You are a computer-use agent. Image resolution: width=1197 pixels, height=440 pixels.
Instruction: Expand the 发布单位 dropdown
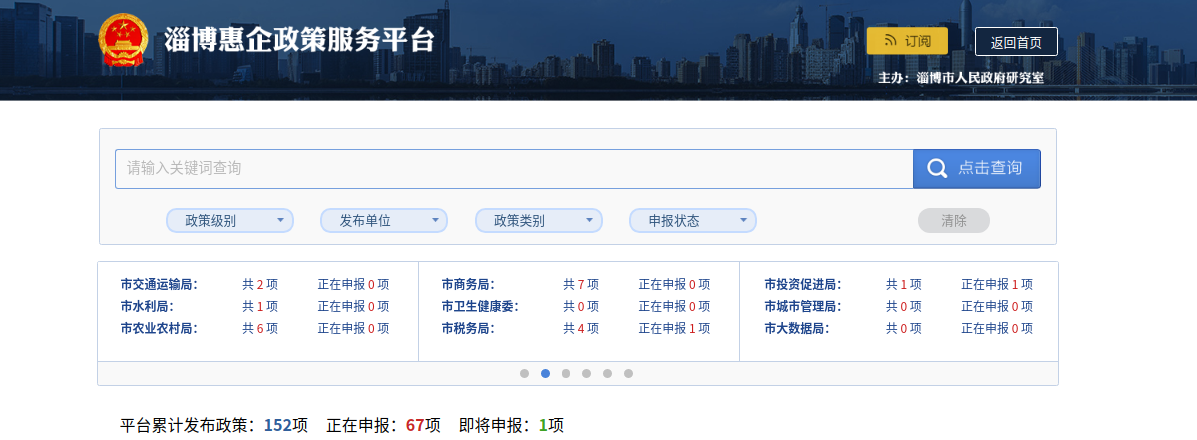point(383,221)
